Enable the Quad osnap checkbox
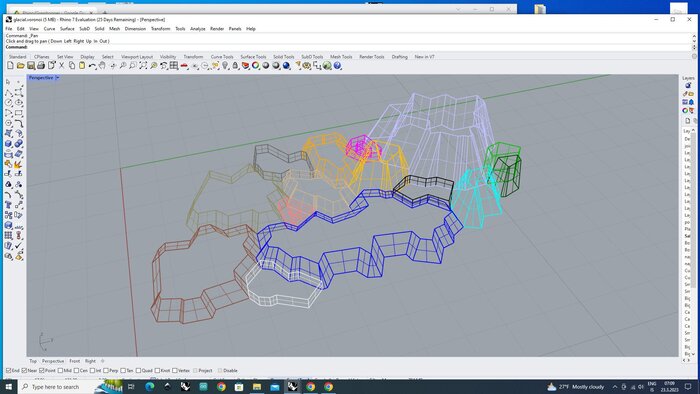The width and height of the screenshot is (700, 394). (x=138, y=370)
